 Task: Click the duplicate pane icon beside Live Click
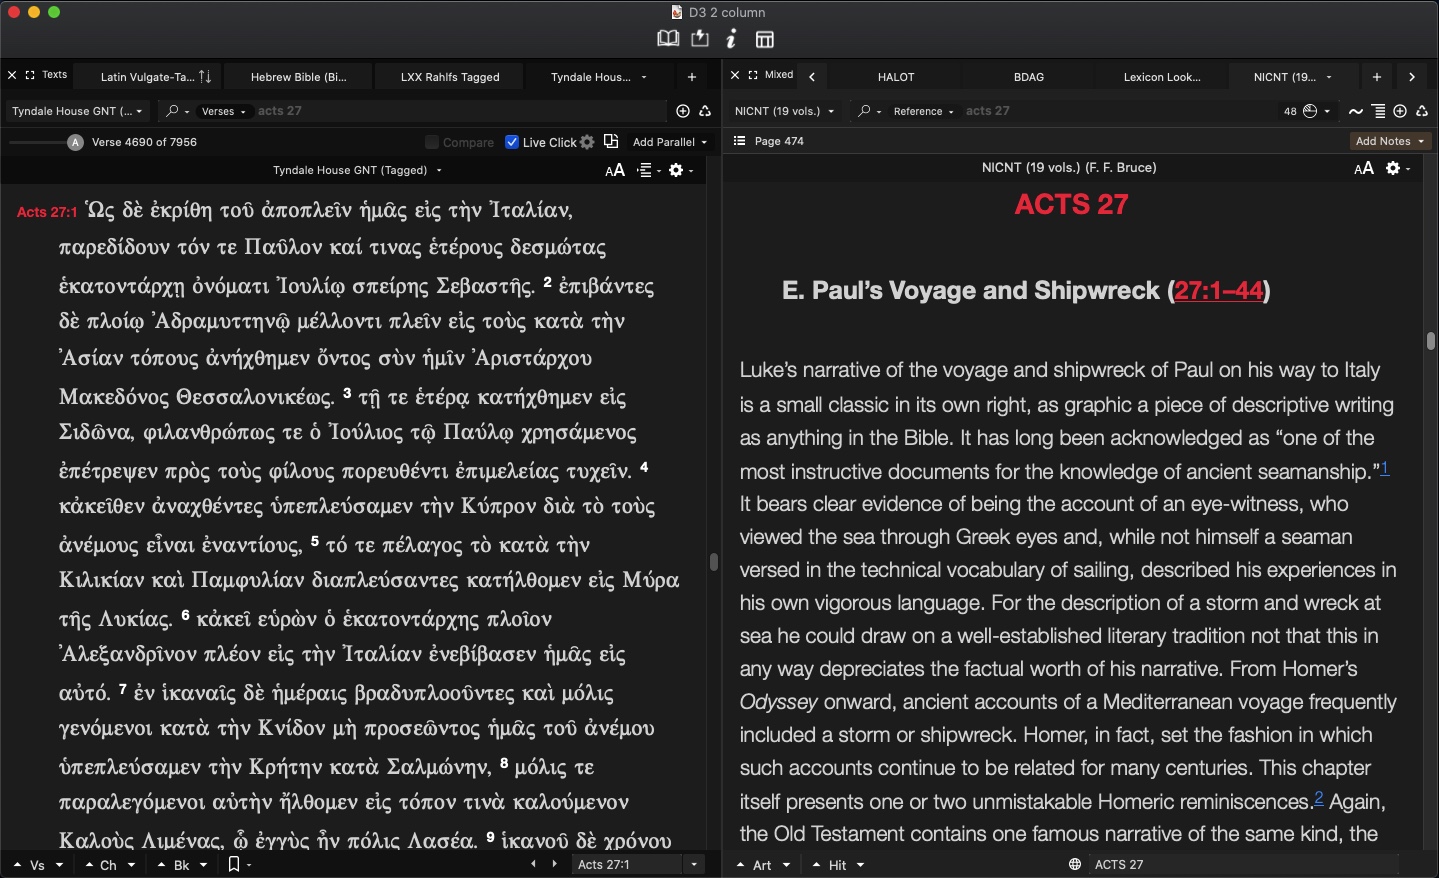pyautogui.click(x=611, y=142)
